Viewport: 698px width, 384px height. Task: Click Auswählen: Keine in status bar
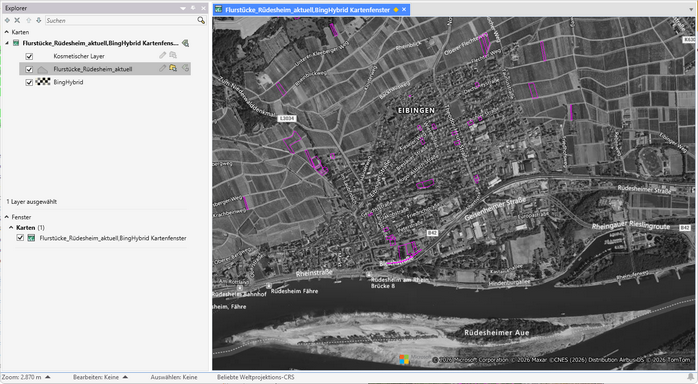click(174, 377)
